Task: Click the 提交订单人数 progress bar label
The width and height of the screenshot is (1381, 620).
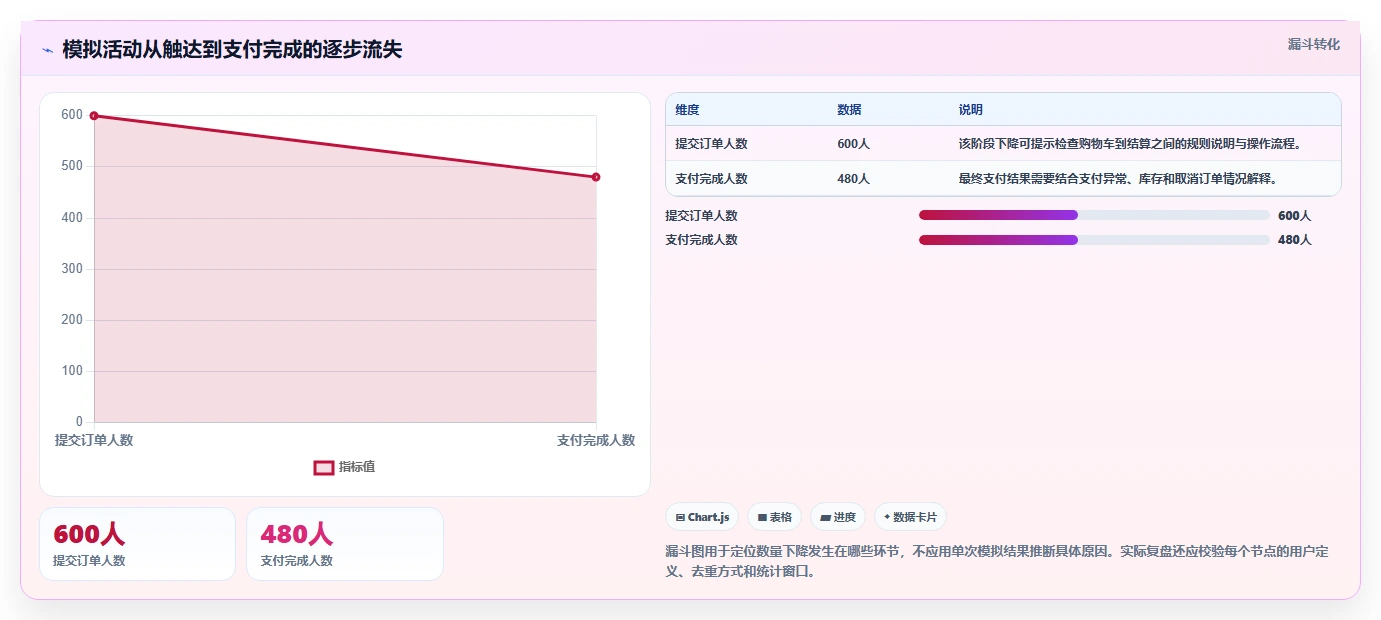Action: [x=701, y=216]
